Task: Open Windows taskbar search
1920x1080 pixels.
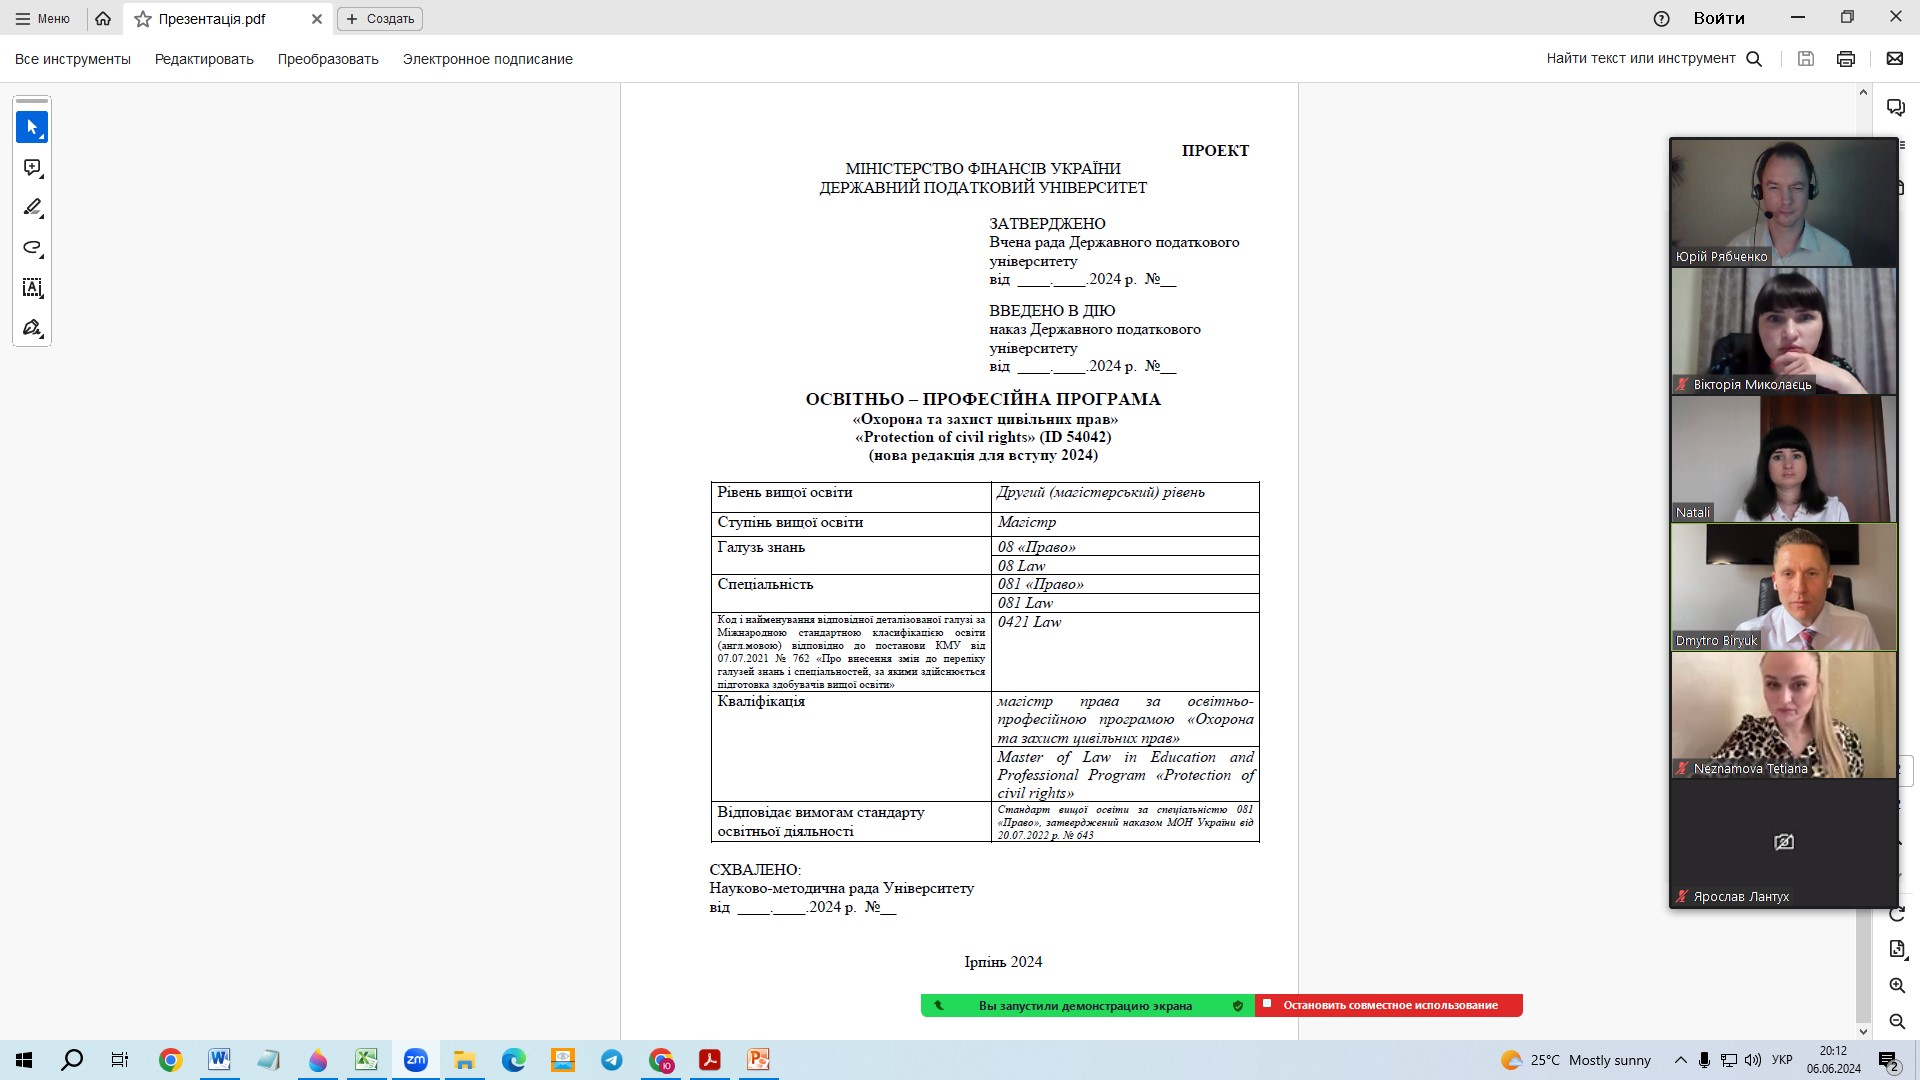Action: pyautogui.click(x=72, y=1060)
